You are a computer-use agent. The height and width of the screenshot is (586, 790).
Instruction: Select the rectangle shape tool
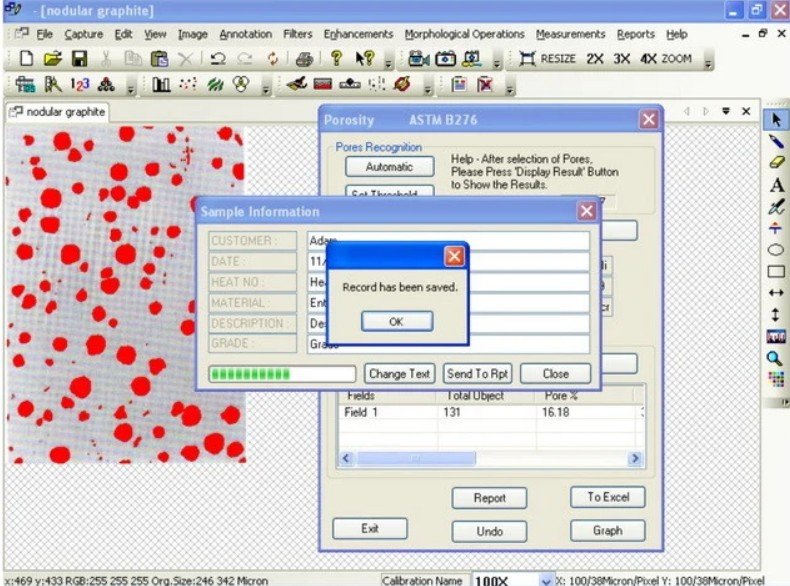pos(776,272)
